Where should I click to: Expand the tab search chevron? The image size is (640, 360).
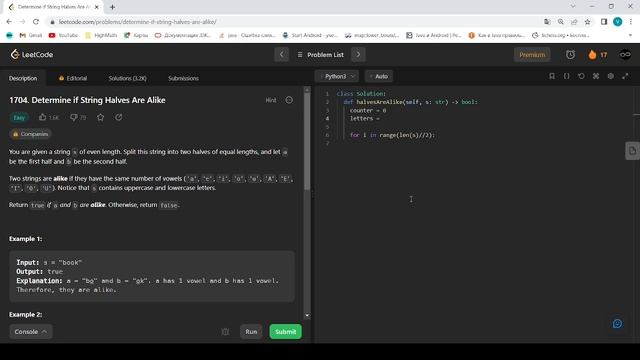573,7
